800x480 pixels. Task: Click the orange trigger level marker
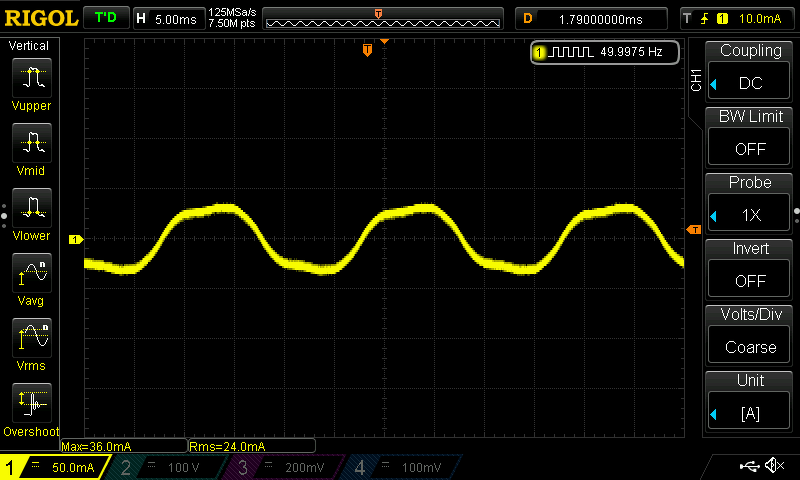tap(694, 230)
